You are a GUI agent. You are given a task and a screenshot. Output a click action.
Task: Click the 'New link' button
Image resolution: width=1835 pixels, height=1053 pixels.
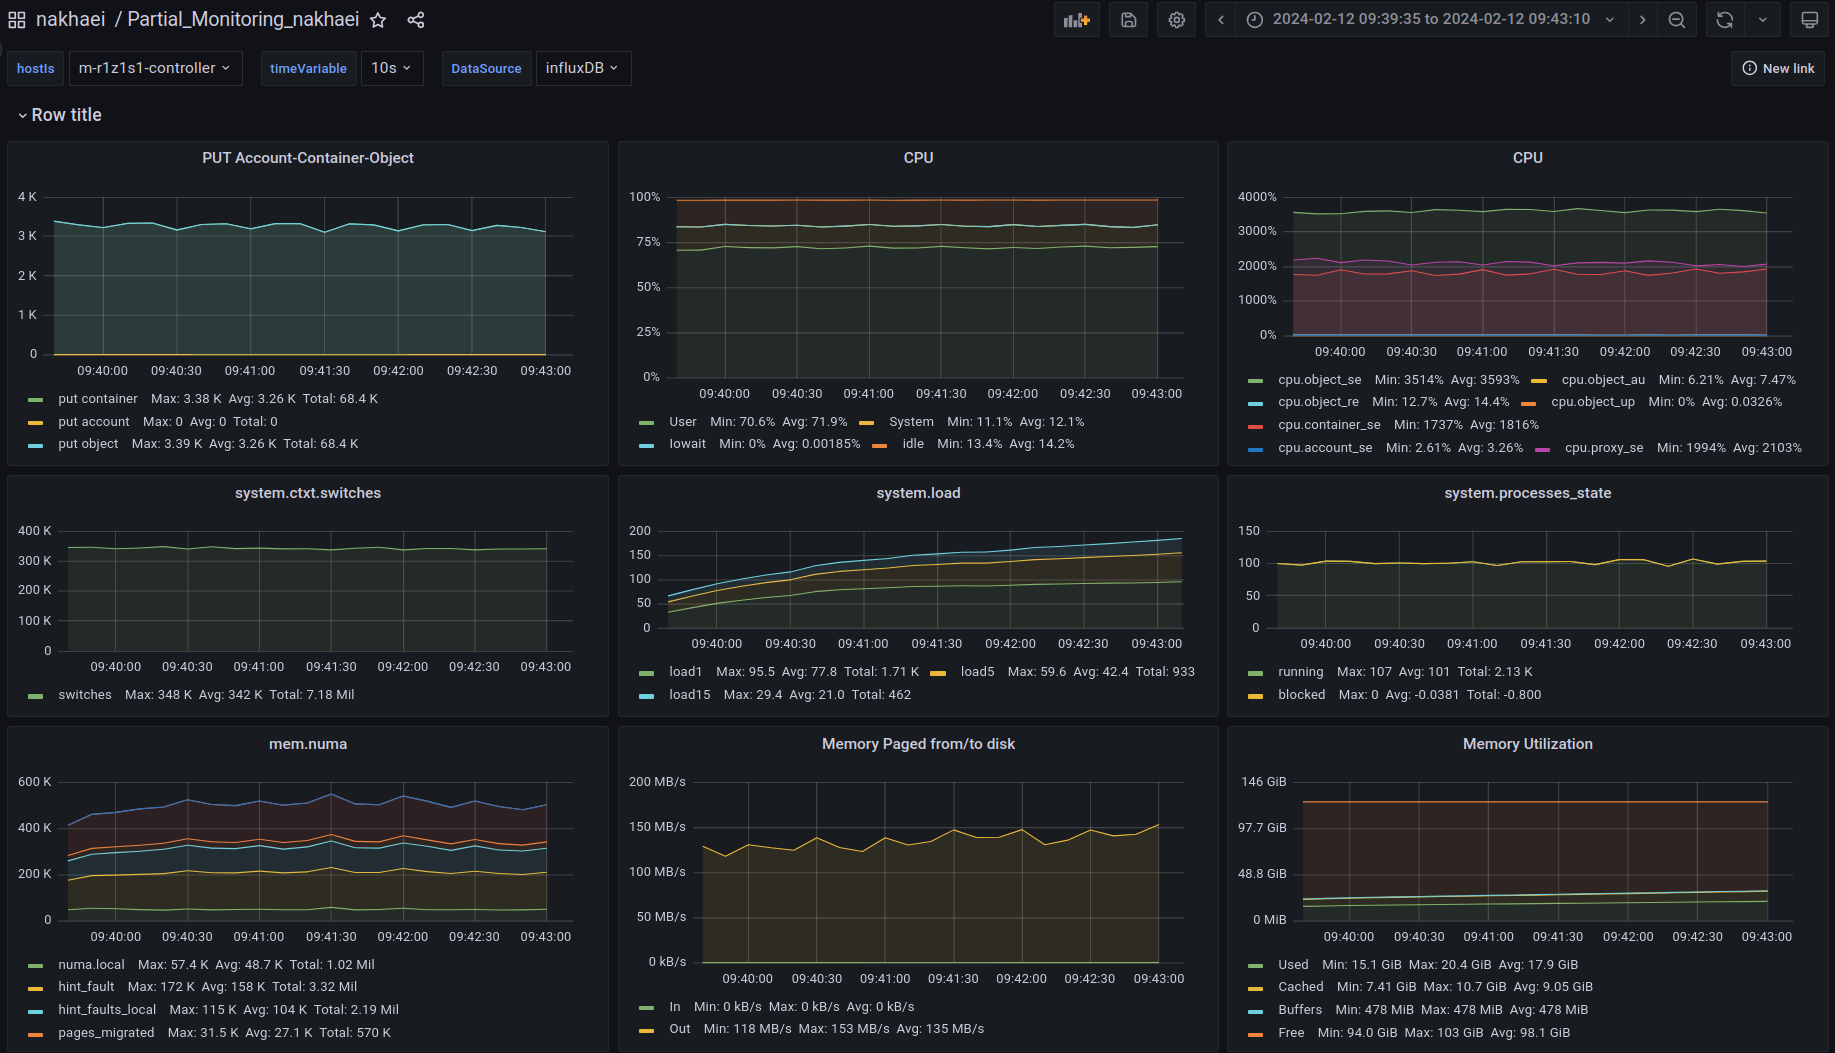tap(1778, 68)
